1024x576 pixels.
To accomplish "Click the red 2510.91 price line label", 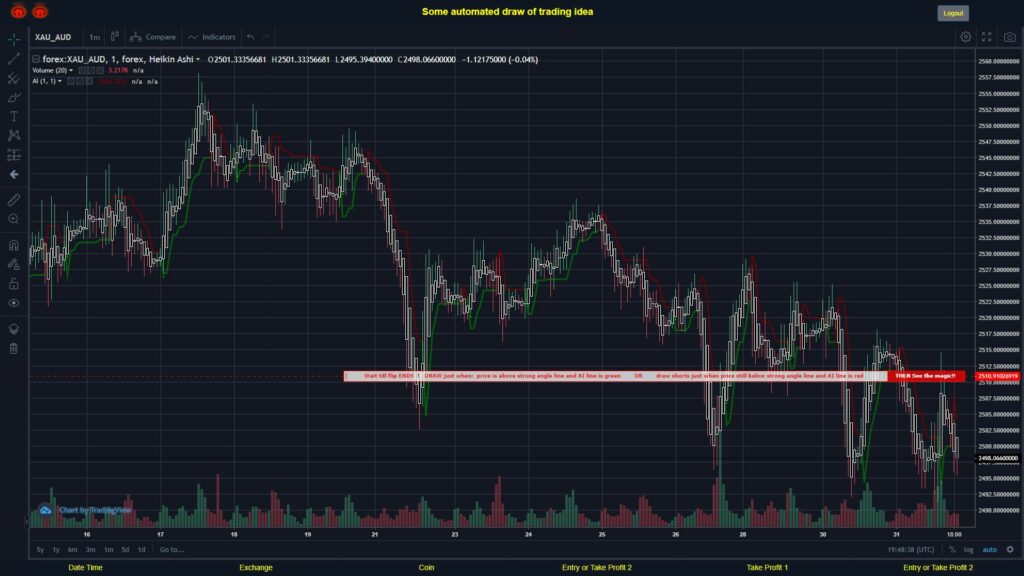I will 998,376.
